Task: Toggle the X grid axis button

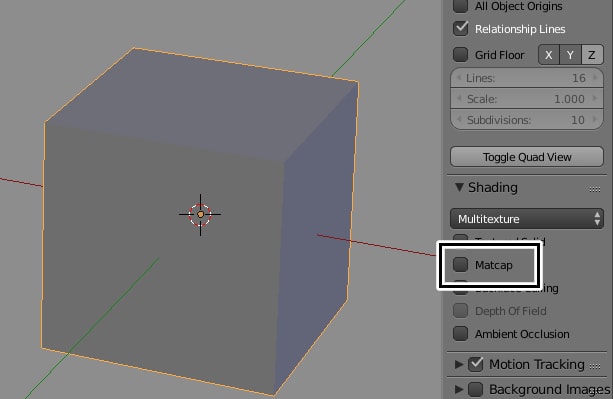Action: (x=549, y=55)
